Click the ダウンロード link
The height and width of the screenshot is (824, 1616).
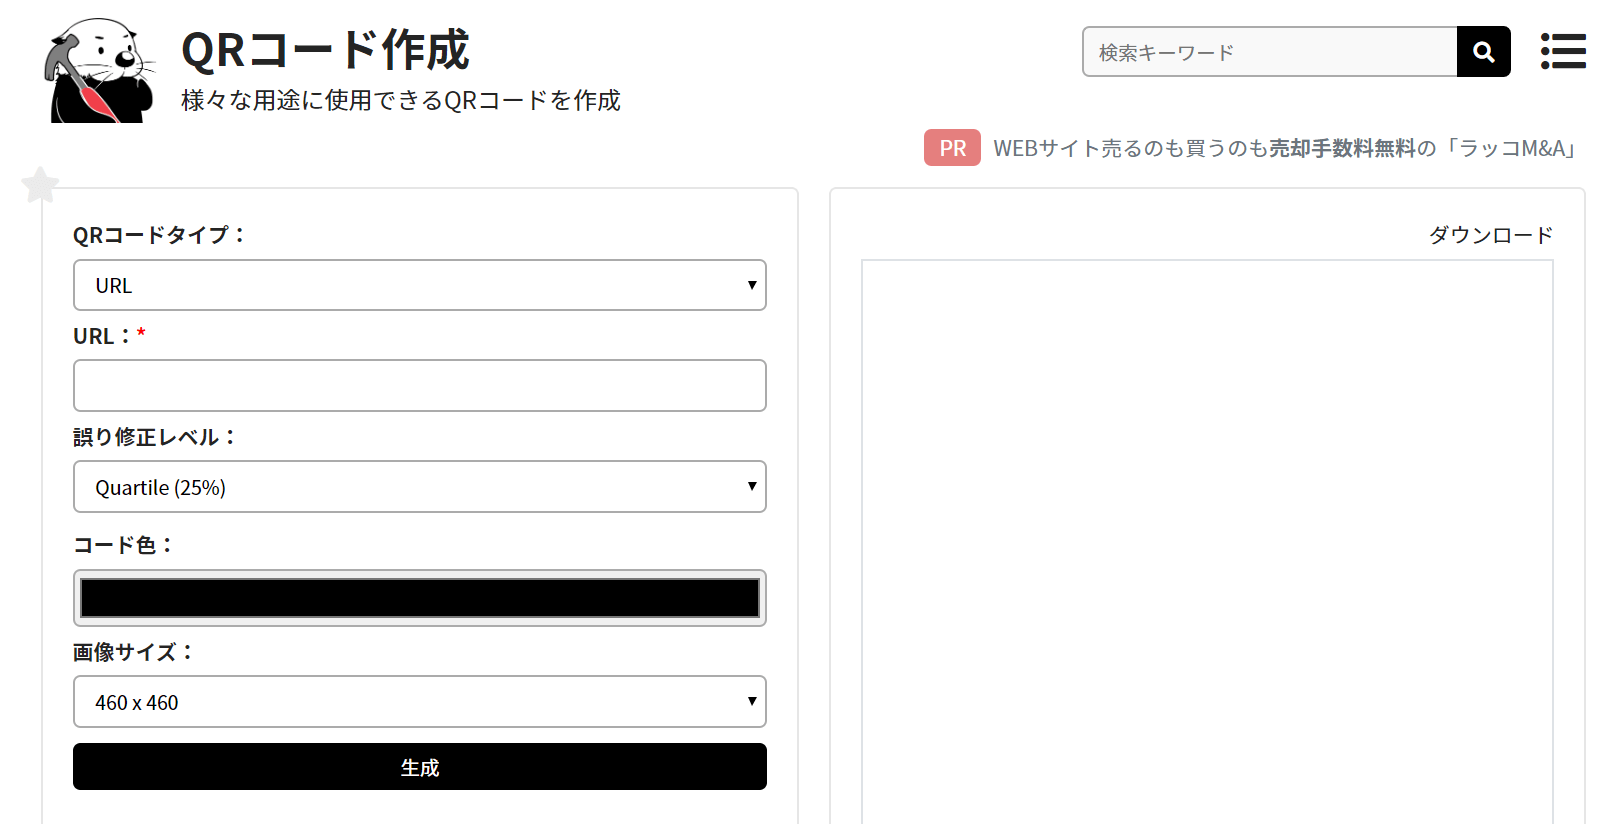point(1490,235)
